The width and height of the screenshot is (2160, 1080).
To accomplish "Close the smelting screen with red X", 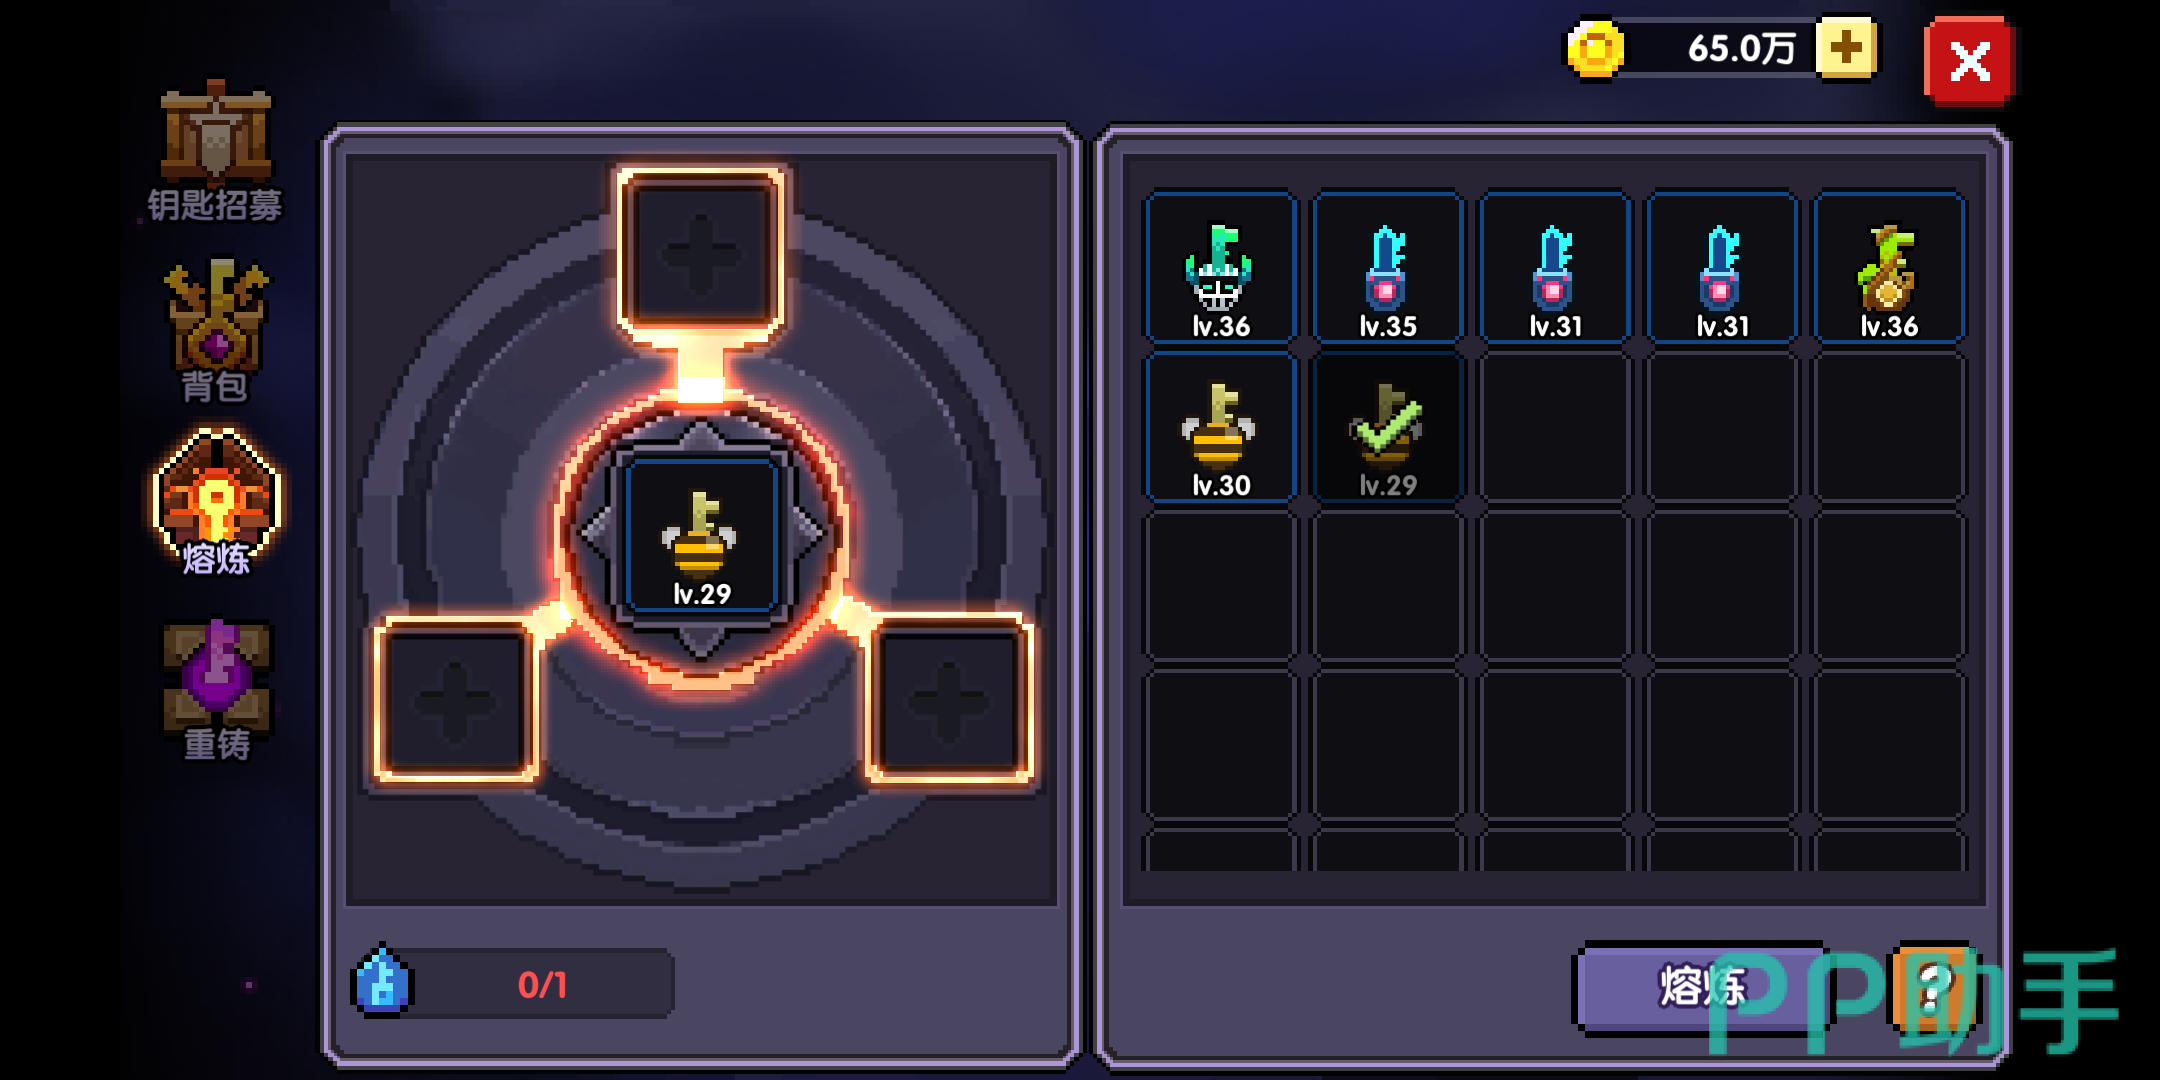I will (1969, 61).
